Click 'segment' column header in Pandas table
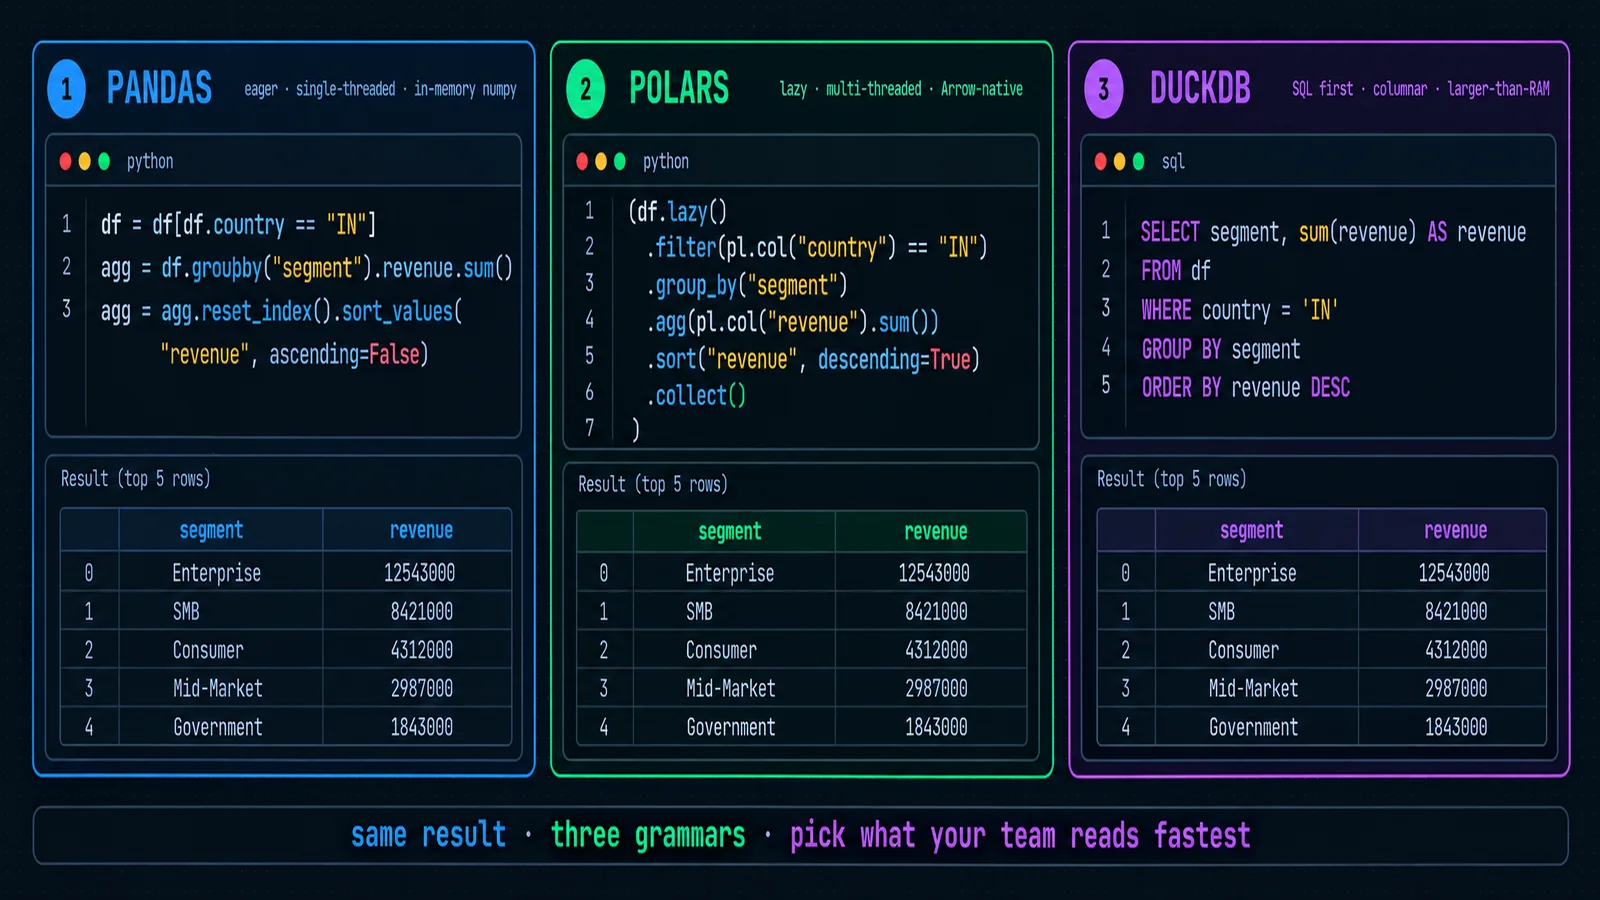Image resolution: width=1600 pixels, height=900 pixels. [x=211, y=530]
